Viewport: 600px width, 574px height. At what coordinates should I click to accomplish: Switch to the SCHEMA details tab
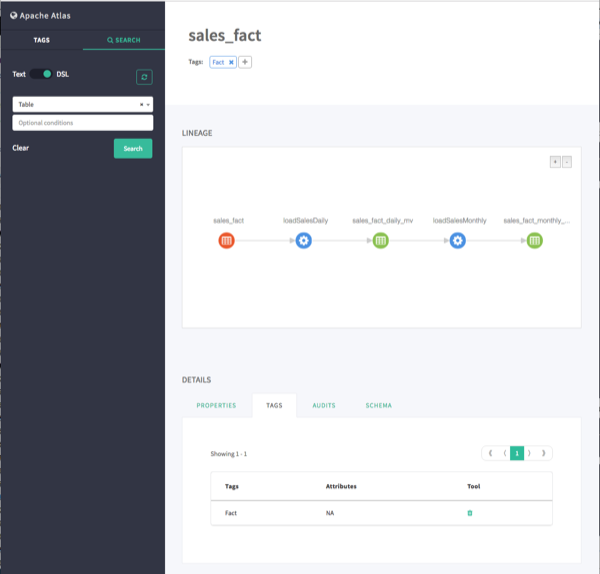click(378, 405)
